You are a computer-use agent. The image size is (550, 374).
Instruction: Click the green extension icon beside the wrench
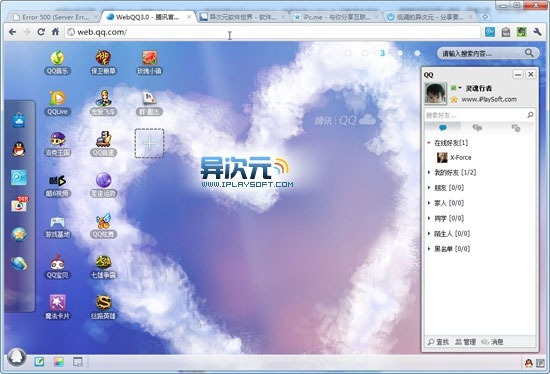click(522, 32)
